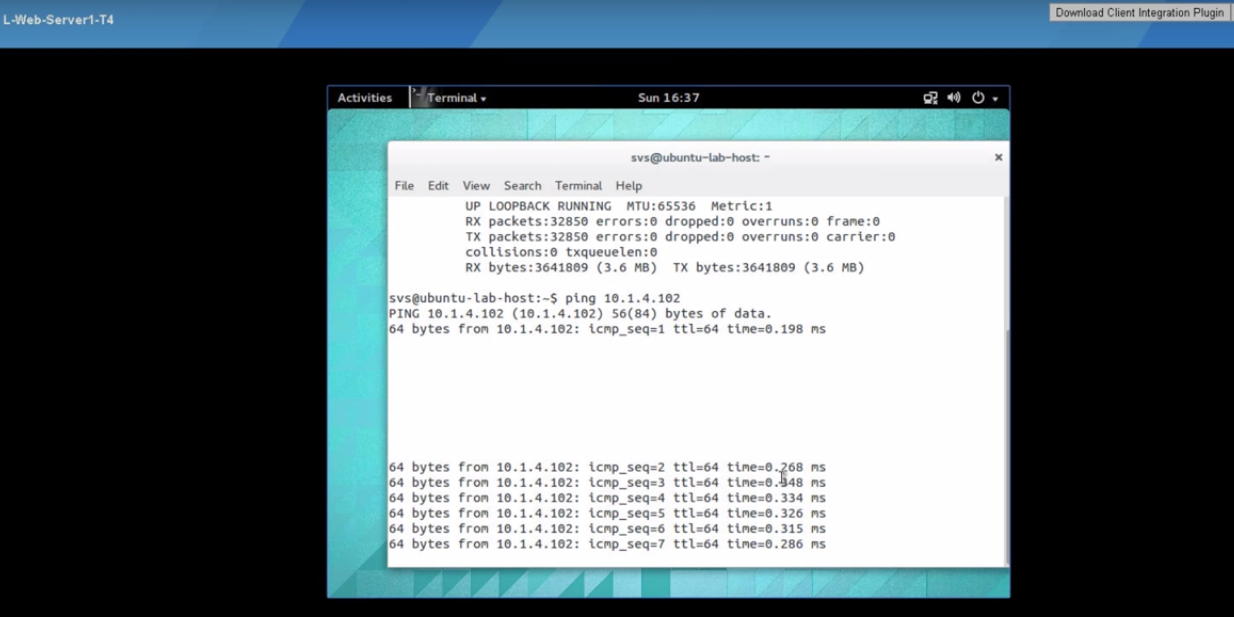The image size is (1234, 617).
Task: Click the icmp_seq=7 ping reply line
Action: [x=607, y=544]
